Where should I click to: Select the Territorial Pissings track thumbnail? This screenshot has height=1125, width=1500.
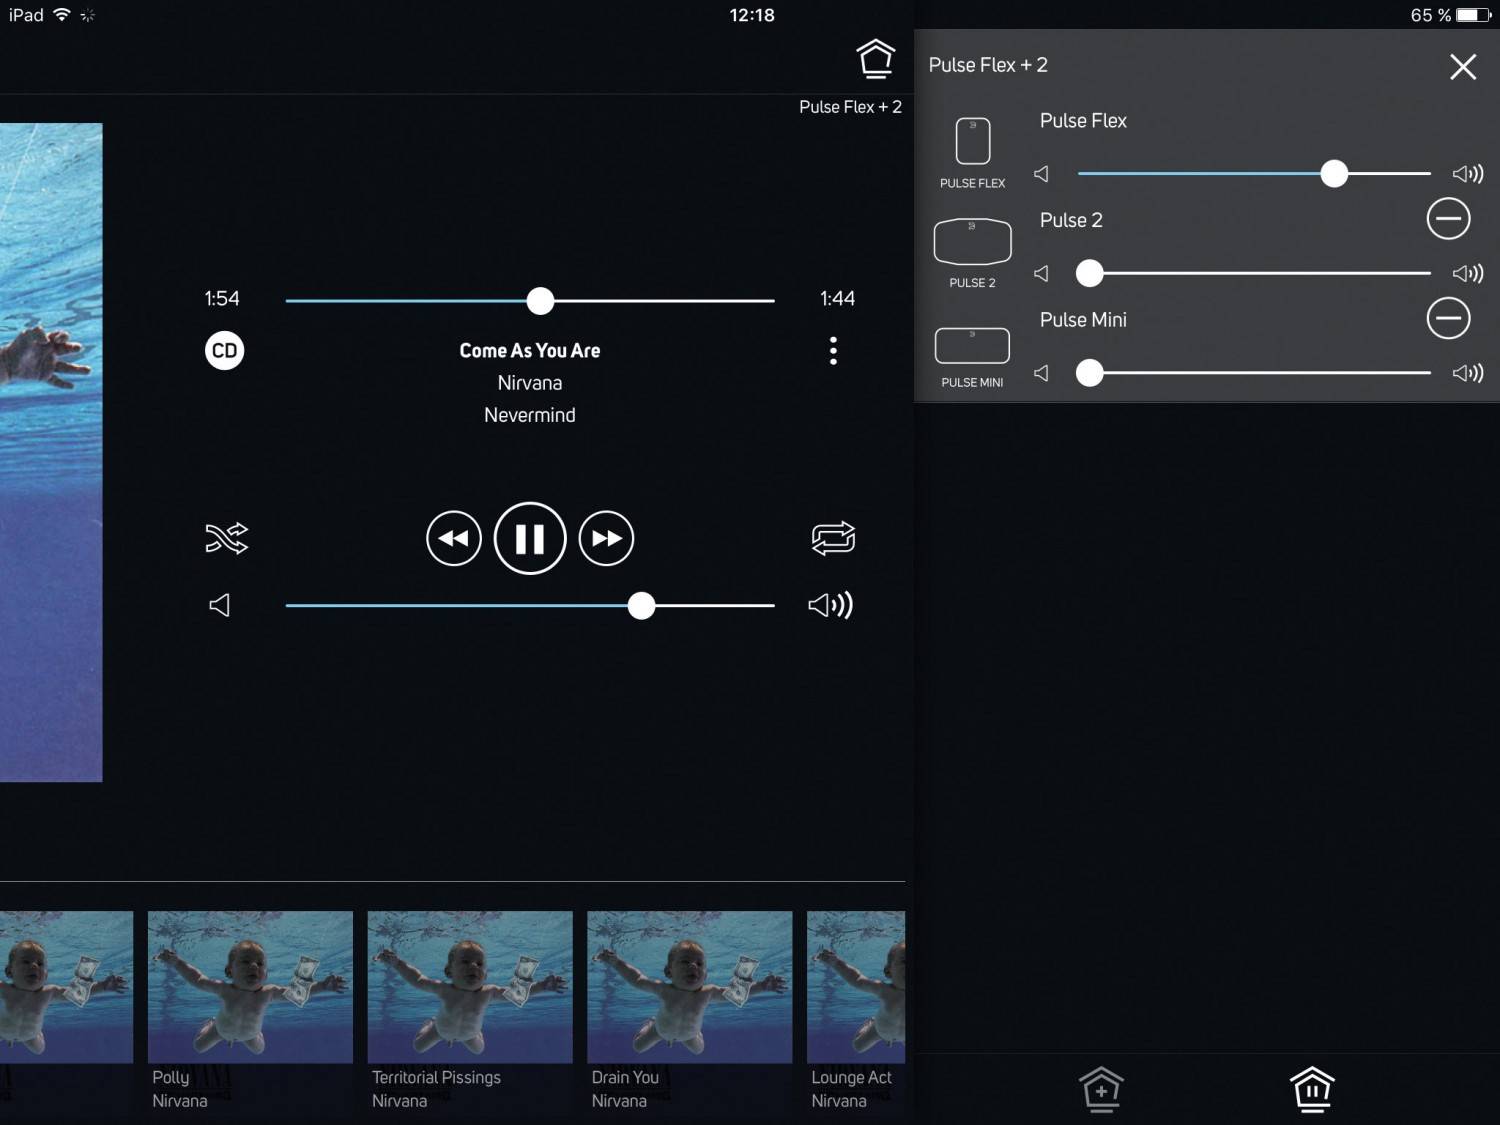pos(470,987)
